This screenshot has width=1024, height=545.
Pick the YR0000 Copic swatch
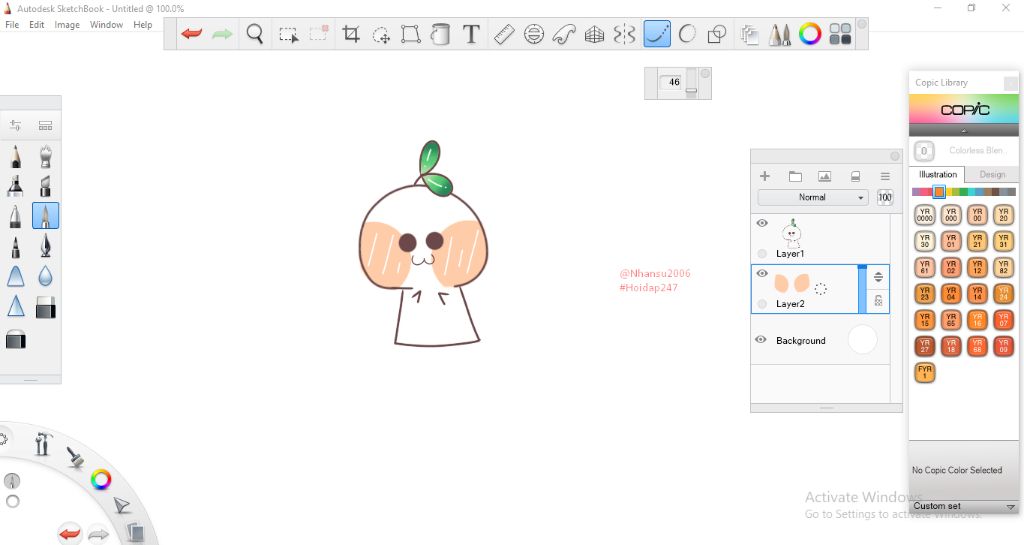(x=925, y=215)
